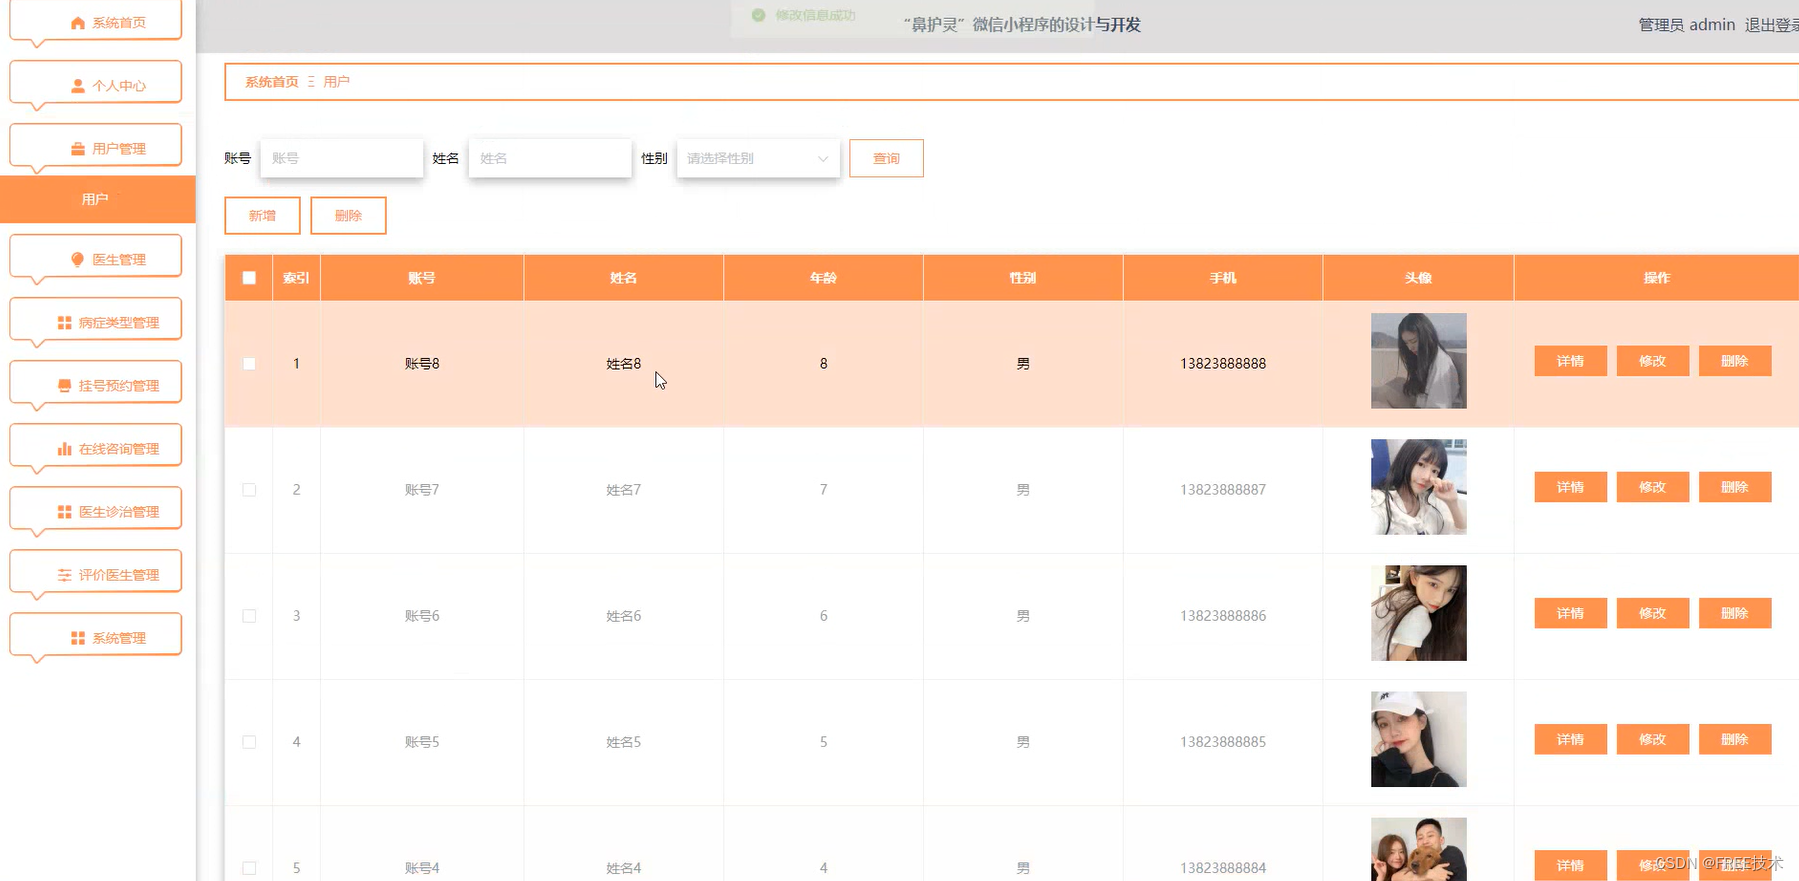
Task: Click the grid icon beside 病症类型管理
Action: [65, 323]
